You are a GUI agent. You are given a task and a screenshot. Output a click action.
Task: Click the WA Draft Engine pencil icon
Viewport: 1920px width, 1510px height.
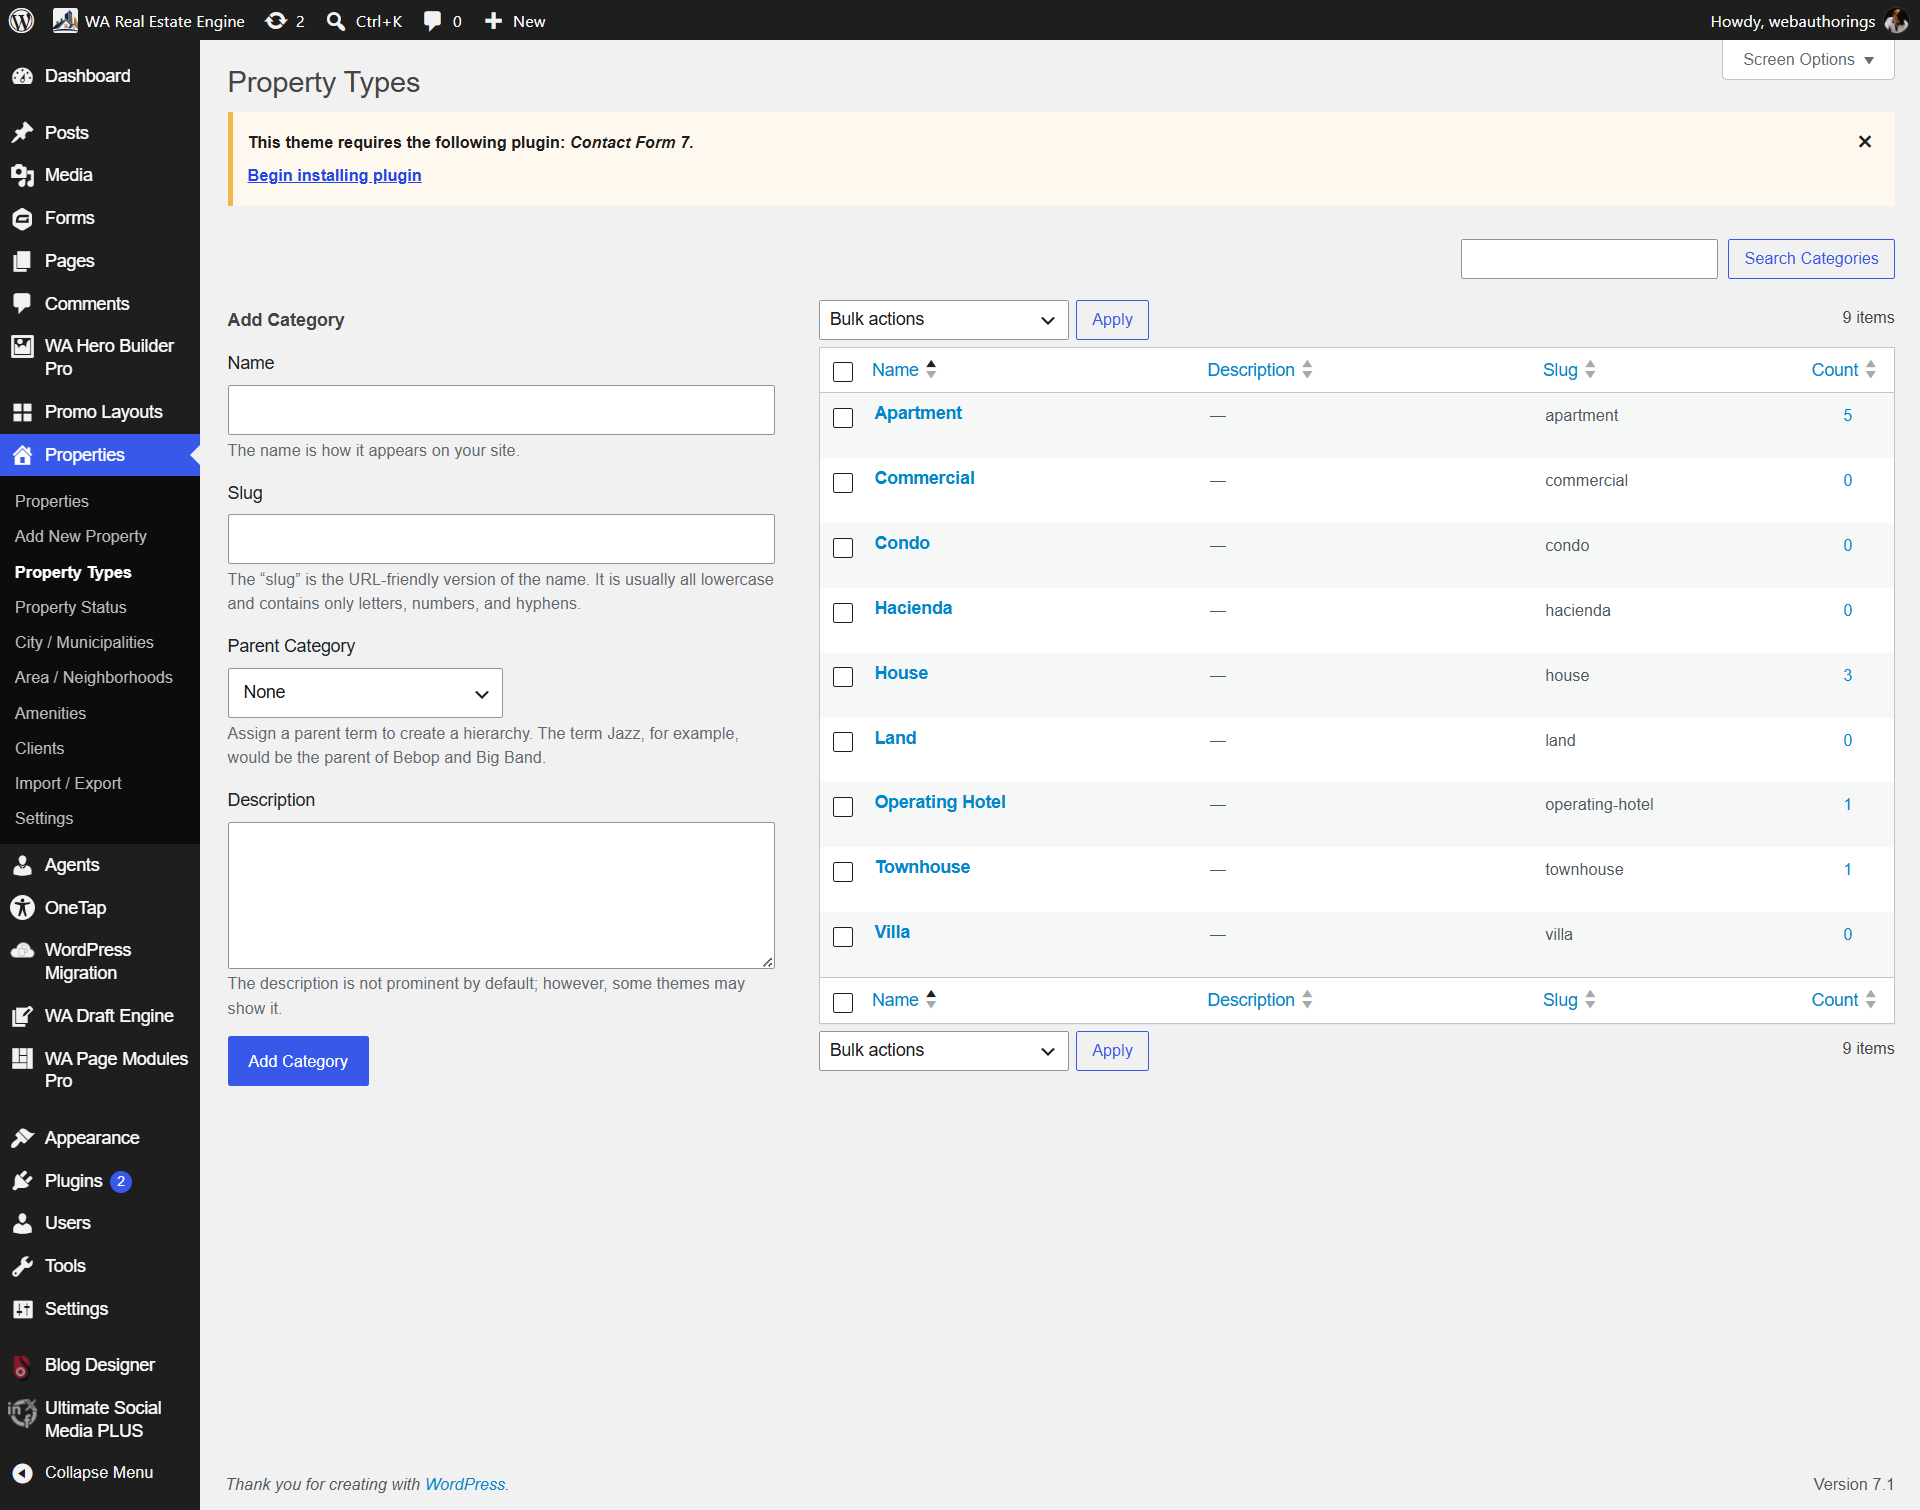point(22,1016)
